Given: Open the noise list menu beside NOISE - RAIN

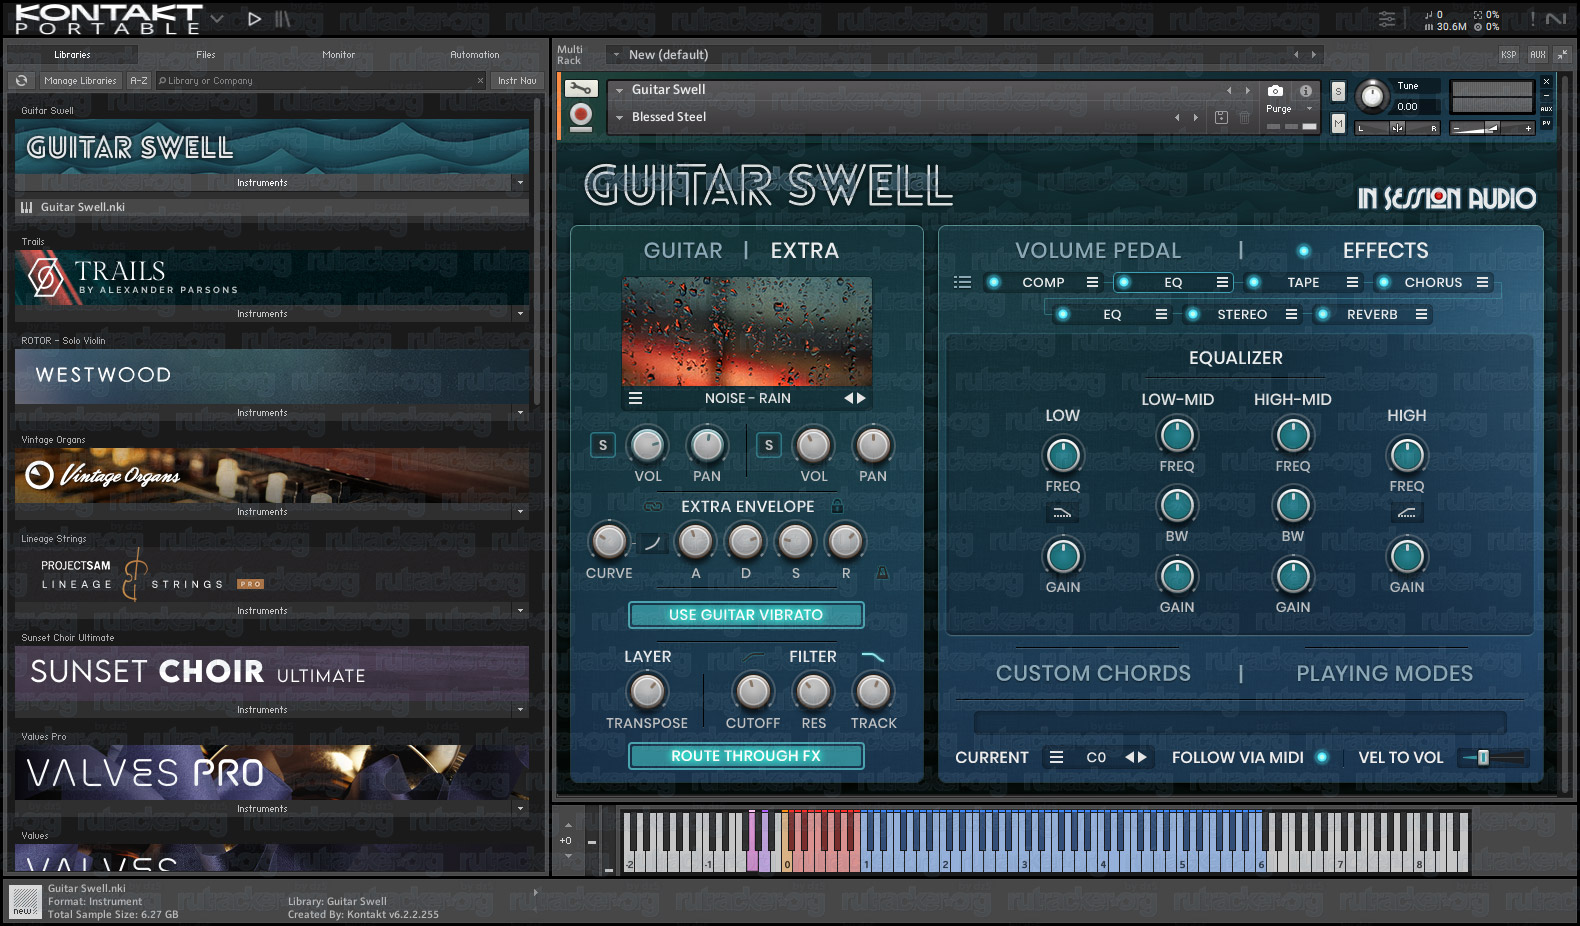Looking at the screenshot, I should 635,398.
